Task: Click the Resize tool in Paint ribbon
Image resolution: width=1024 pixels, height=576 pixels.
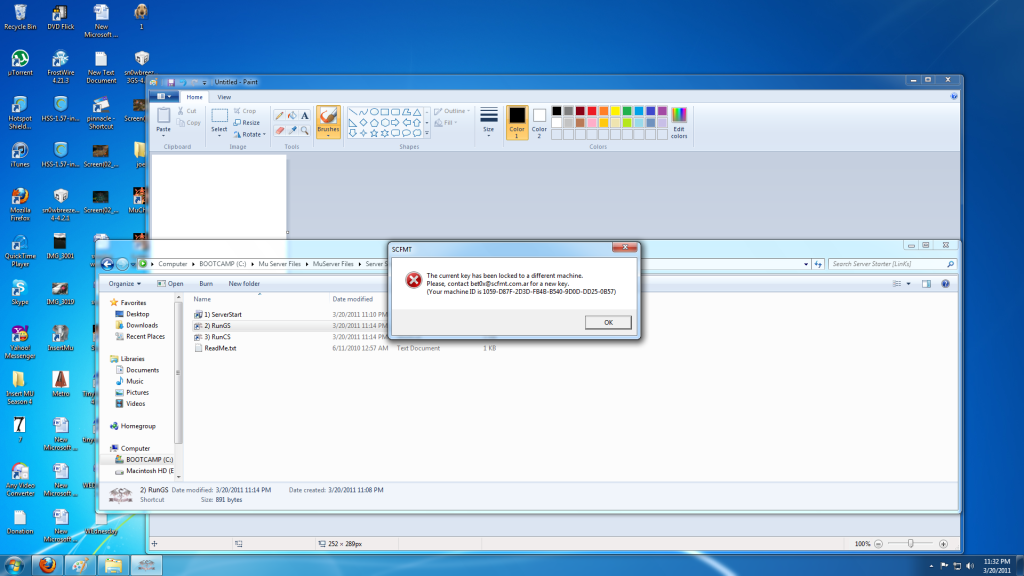Action: [248, 122]
